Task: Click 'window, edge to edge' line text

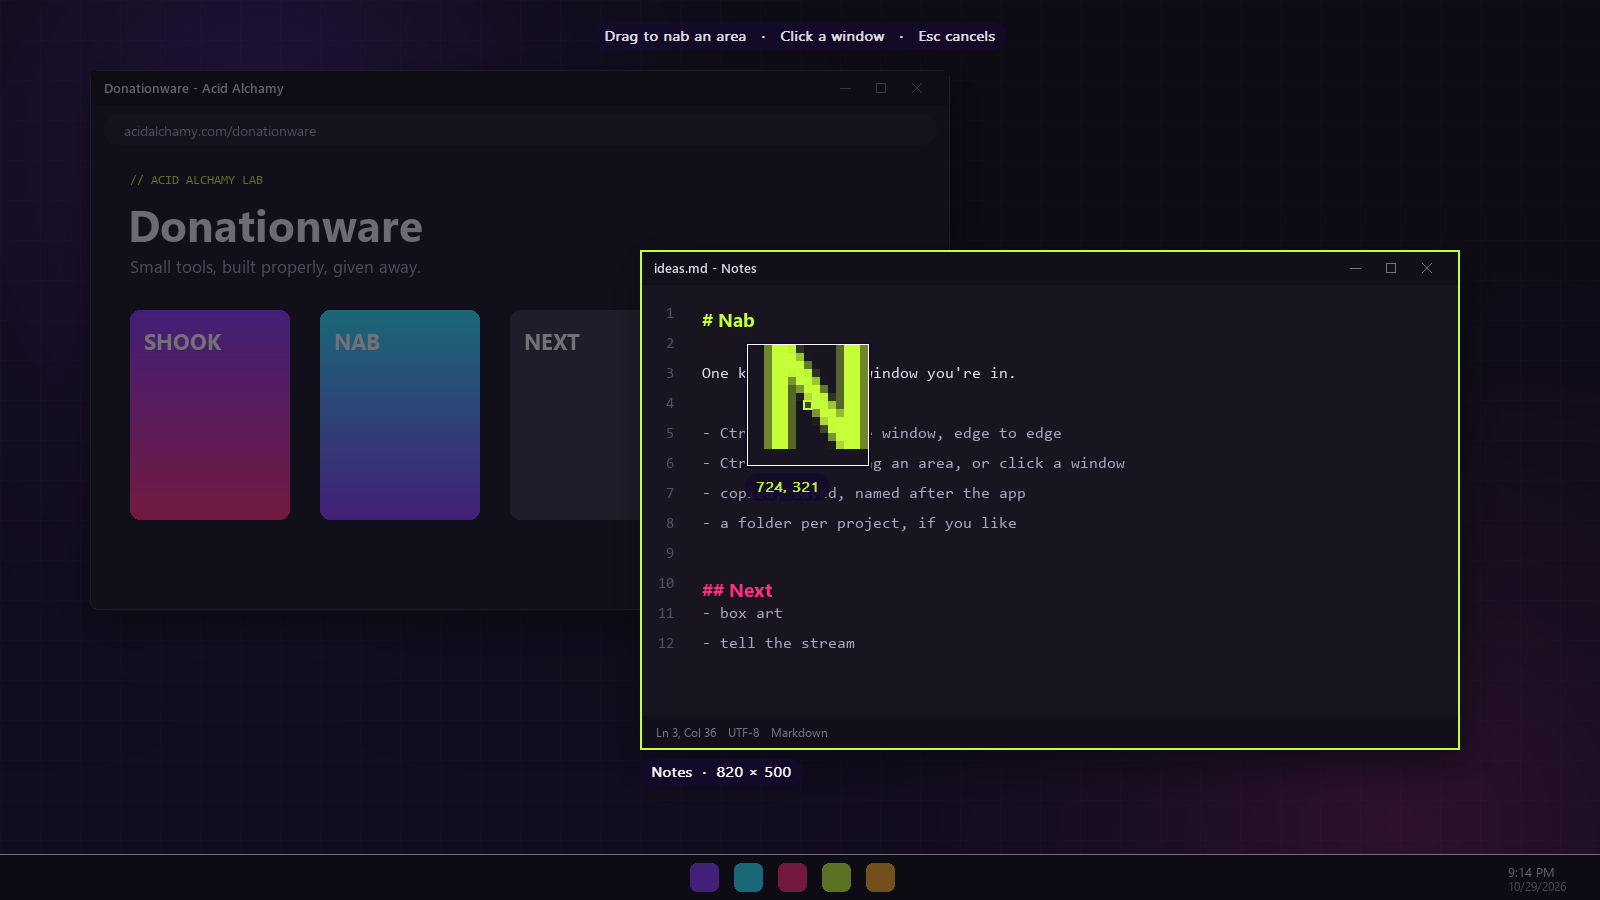Action: coord(971,433)
